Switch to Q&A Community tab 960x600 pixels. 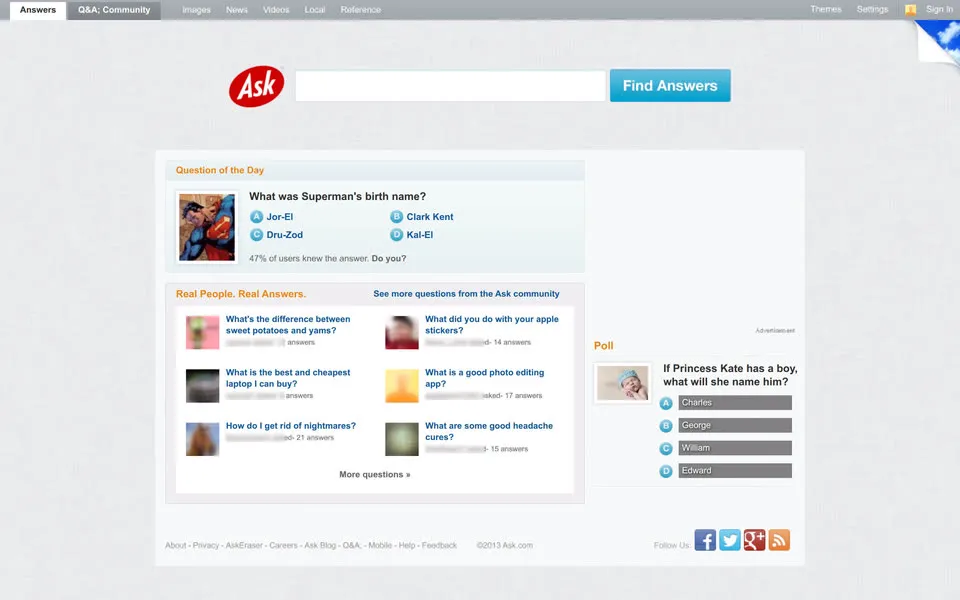click(x=114, y=10)
